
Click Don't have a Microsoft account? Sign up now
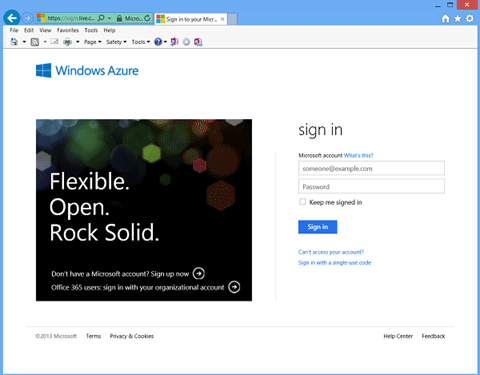click(120, 274)
